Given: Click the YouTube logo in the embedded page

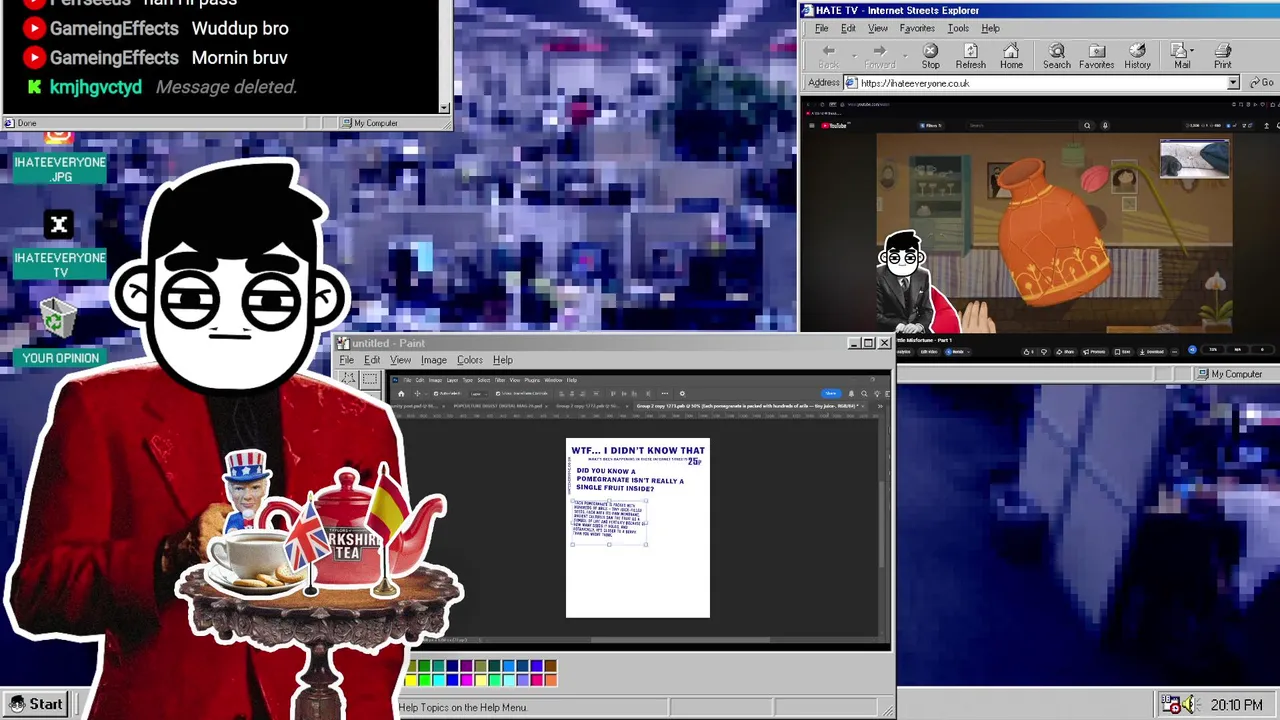Looking at the screenshot, I should coord(834,126).
